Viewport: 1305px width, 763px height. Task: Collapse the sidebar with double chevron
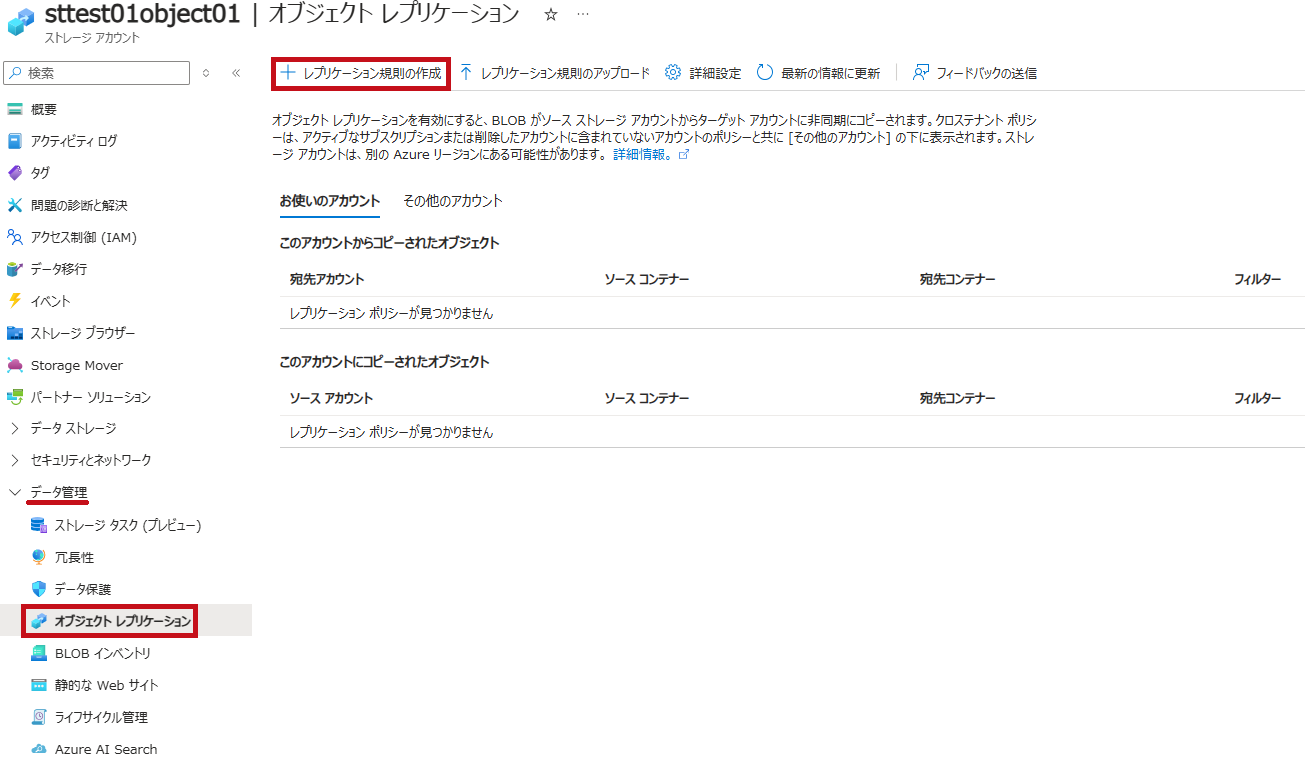[x=236, y=73]
